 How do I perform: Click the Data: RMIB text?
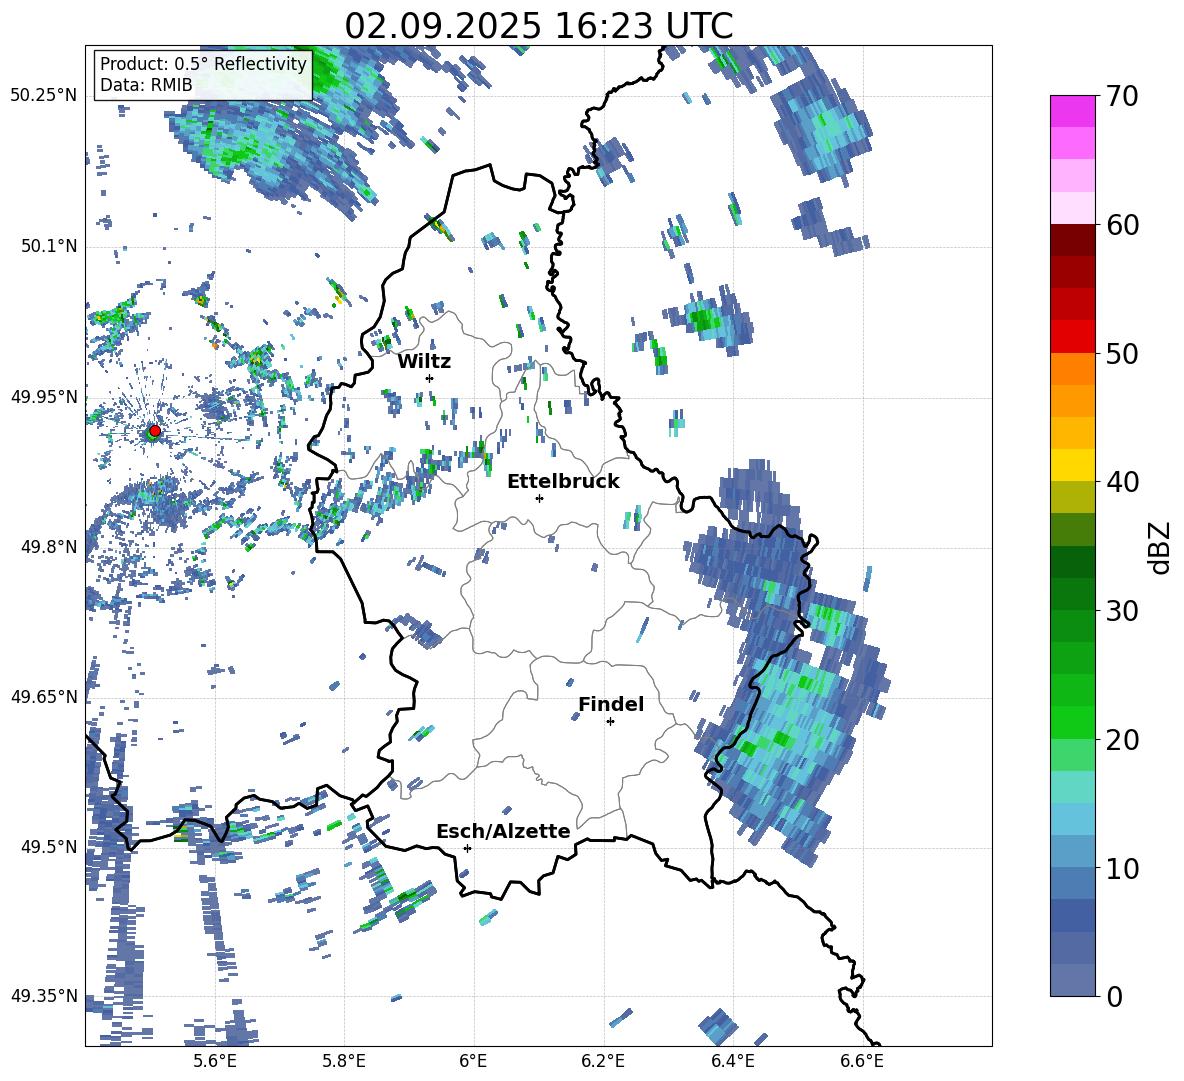tap(146, 85)
